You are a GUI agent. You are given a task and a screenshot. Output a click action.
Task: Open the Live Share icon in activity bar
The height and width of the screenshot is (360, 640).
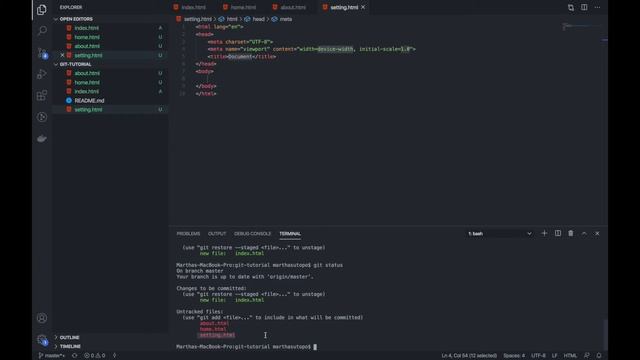pyautogui.click(x=42, y=117)
